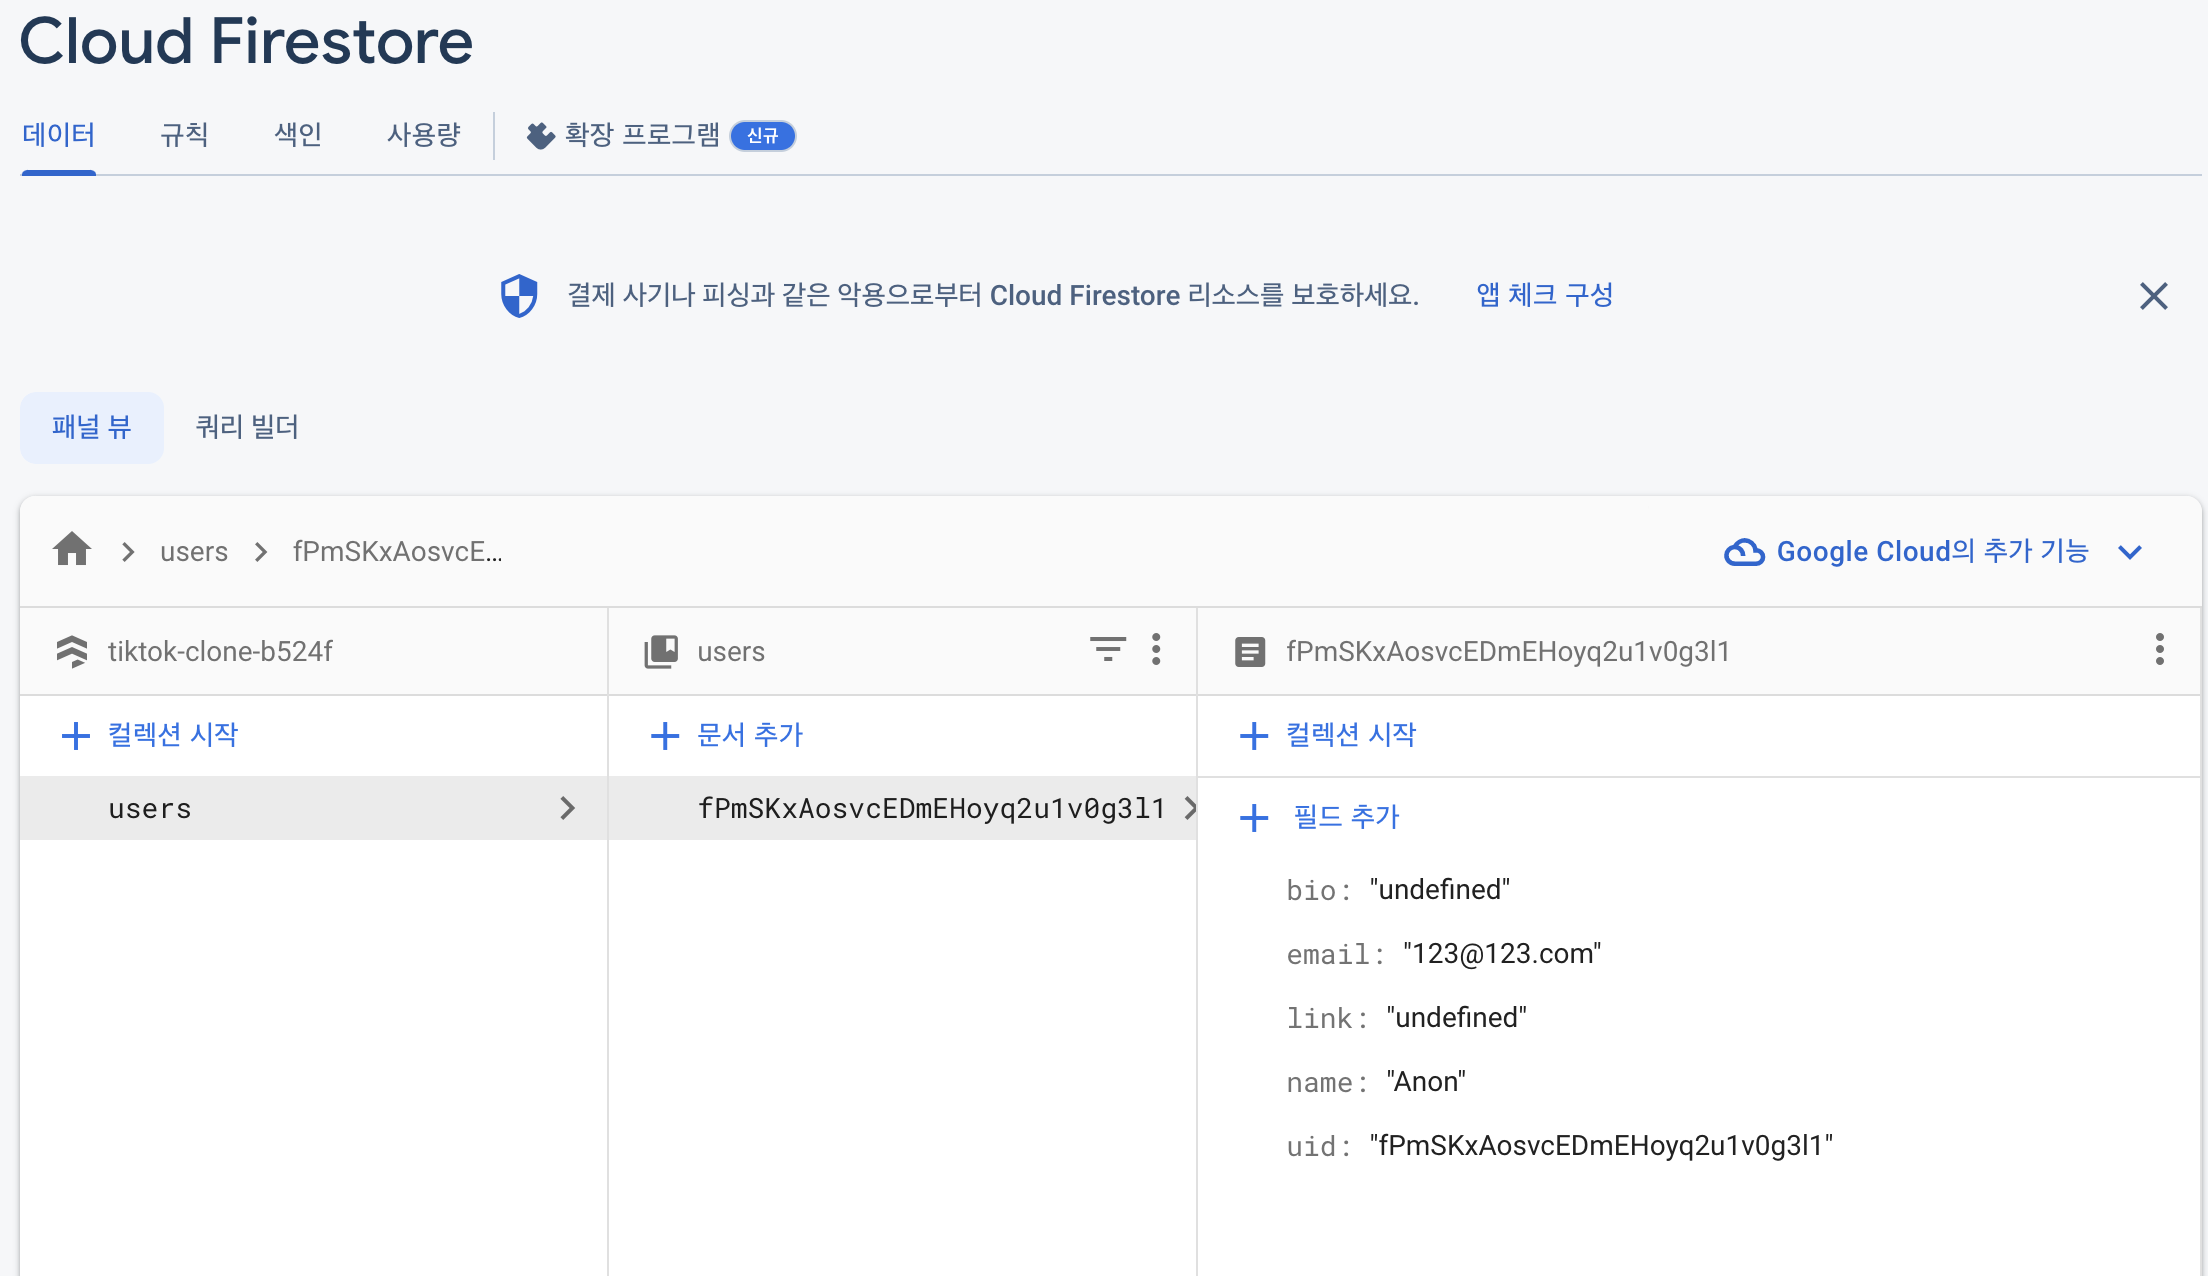Dismiss the App Check banner
Viewport: 2208px width, 1276px height.
(x=2153, y=296)
